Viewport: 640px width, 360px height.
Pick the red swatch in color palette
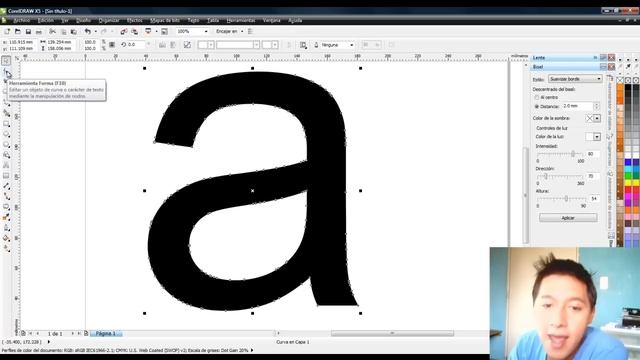(x=628, y=190)
